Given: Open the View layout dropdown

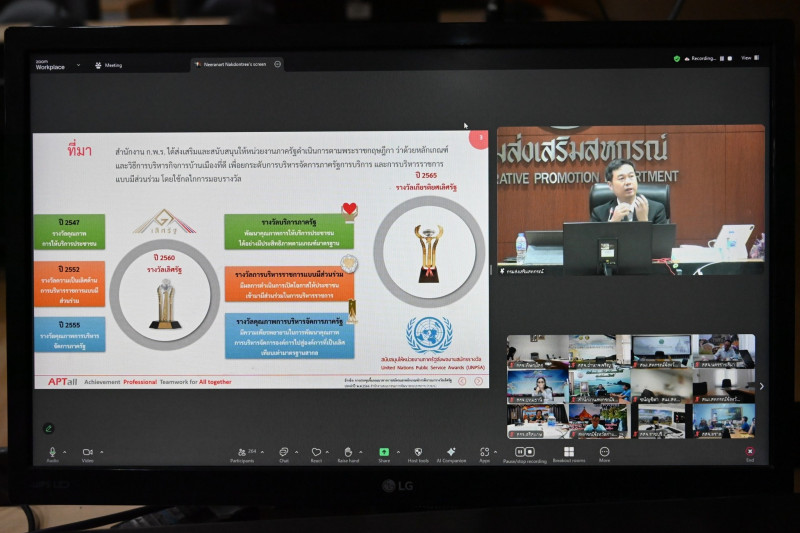Looking at the screenshot, I should coord(746,58).
